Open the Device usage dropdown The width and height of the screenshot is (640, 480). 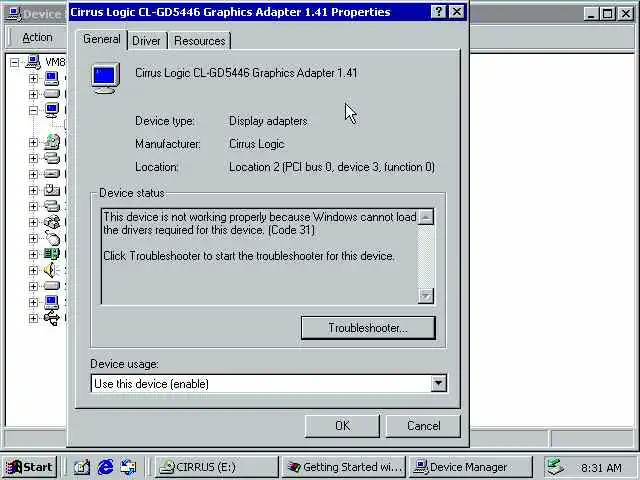(x=438, y=383)
